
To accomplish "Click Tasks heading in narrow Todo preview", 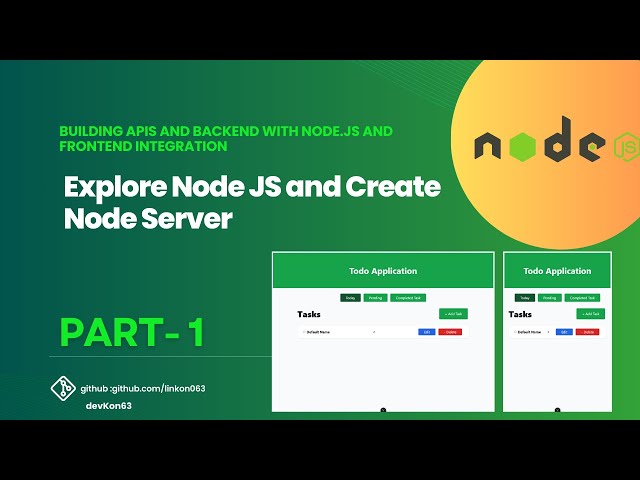I will 520,314.
